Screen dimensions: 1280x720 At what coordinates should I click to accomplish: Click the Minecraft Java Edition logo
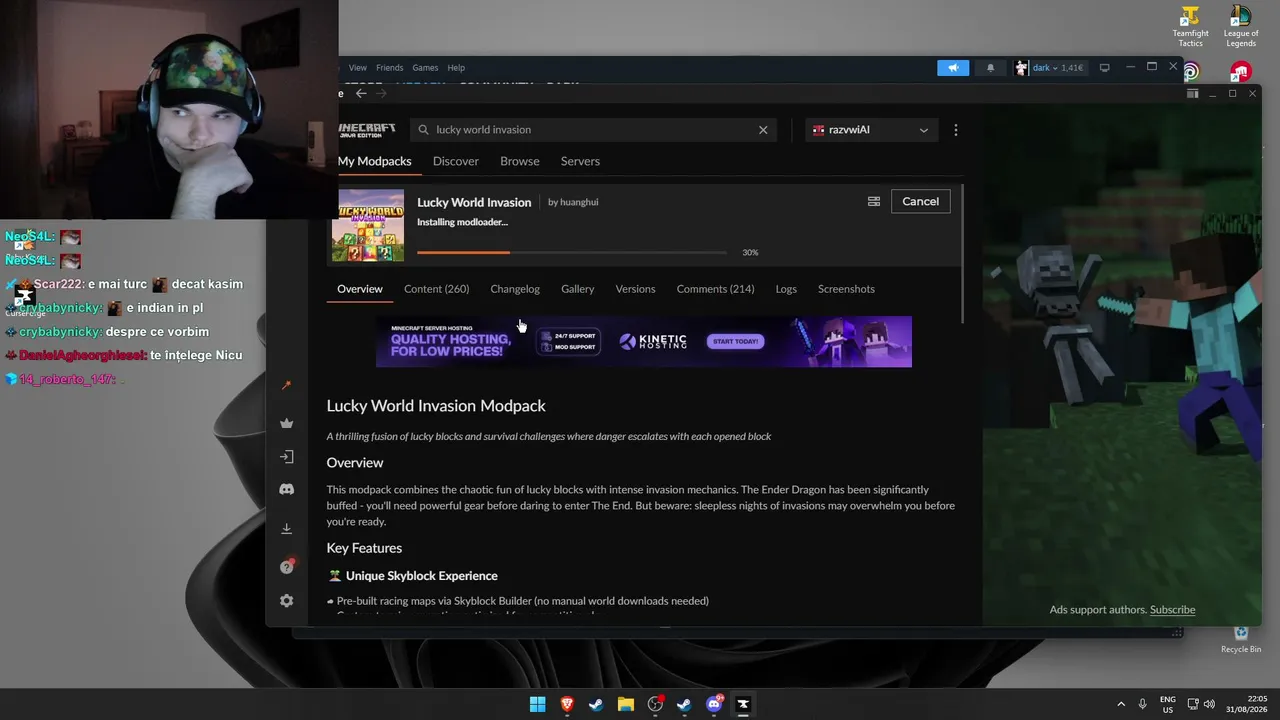coord(367,130)
